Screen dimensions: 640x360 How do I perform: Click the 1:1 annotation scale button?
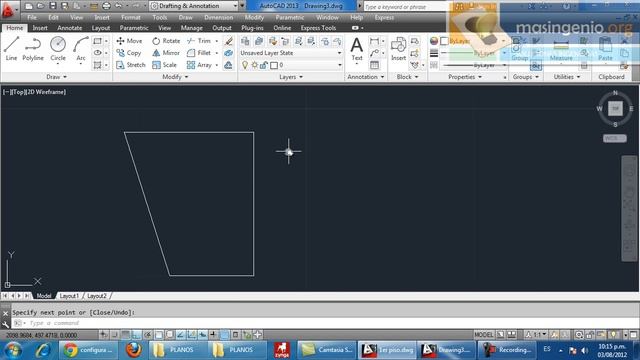[536, 335]
